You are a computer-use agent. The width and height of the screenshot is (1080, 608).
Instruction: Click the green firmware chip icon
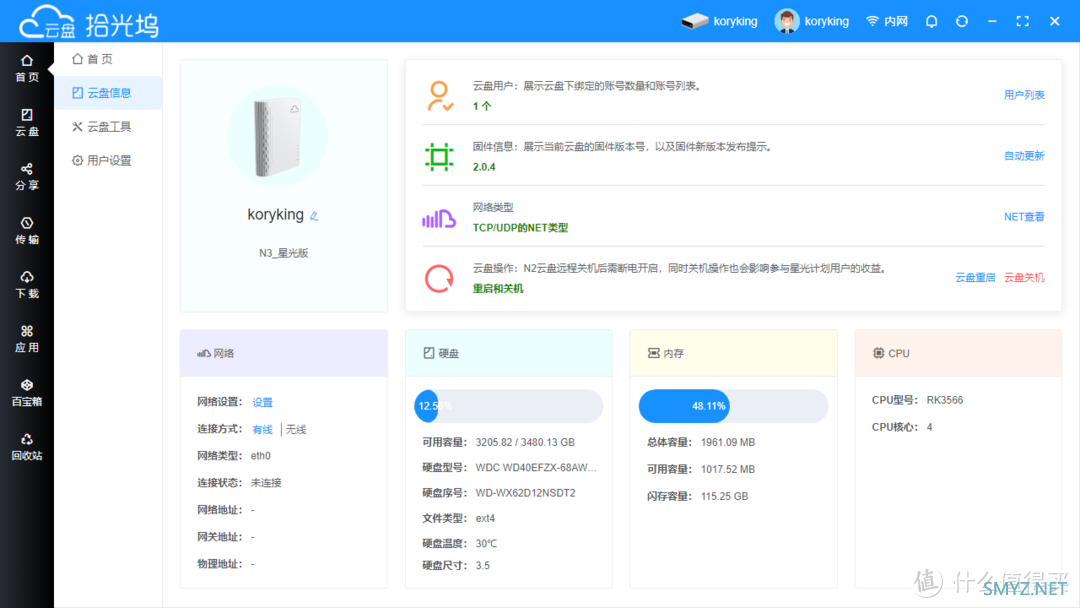pyautogui.click(x=439, y=156)
